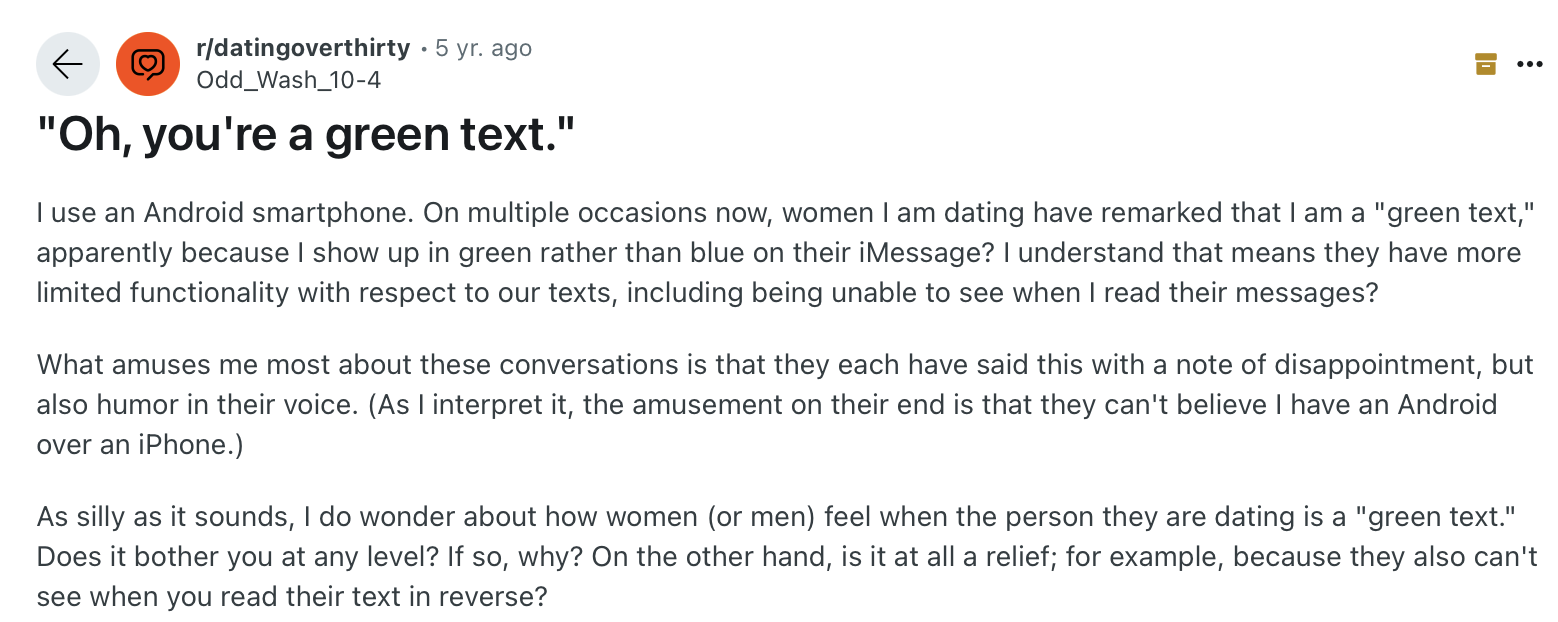The image size is (1558, 622).
Task: Click the back arrow button
Action: tap(67, 65)
